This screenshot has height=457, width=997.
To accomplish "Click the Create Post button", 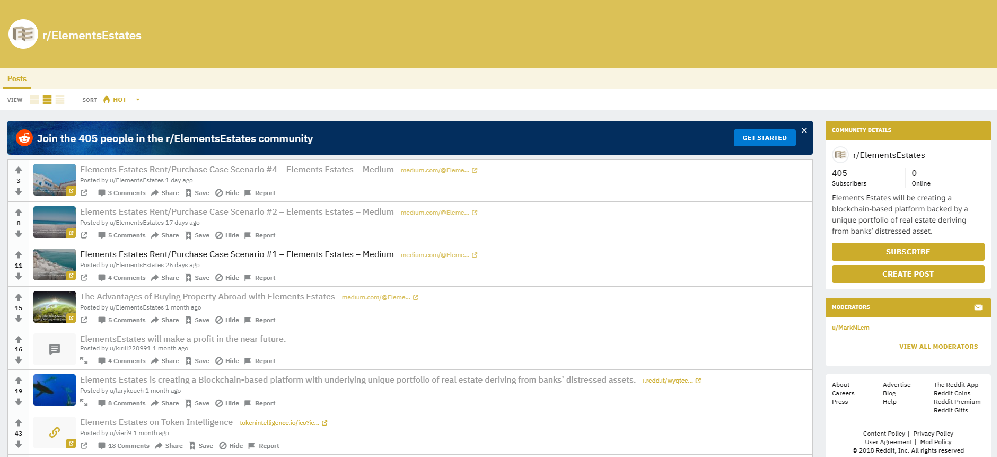I will pos(908,274).
